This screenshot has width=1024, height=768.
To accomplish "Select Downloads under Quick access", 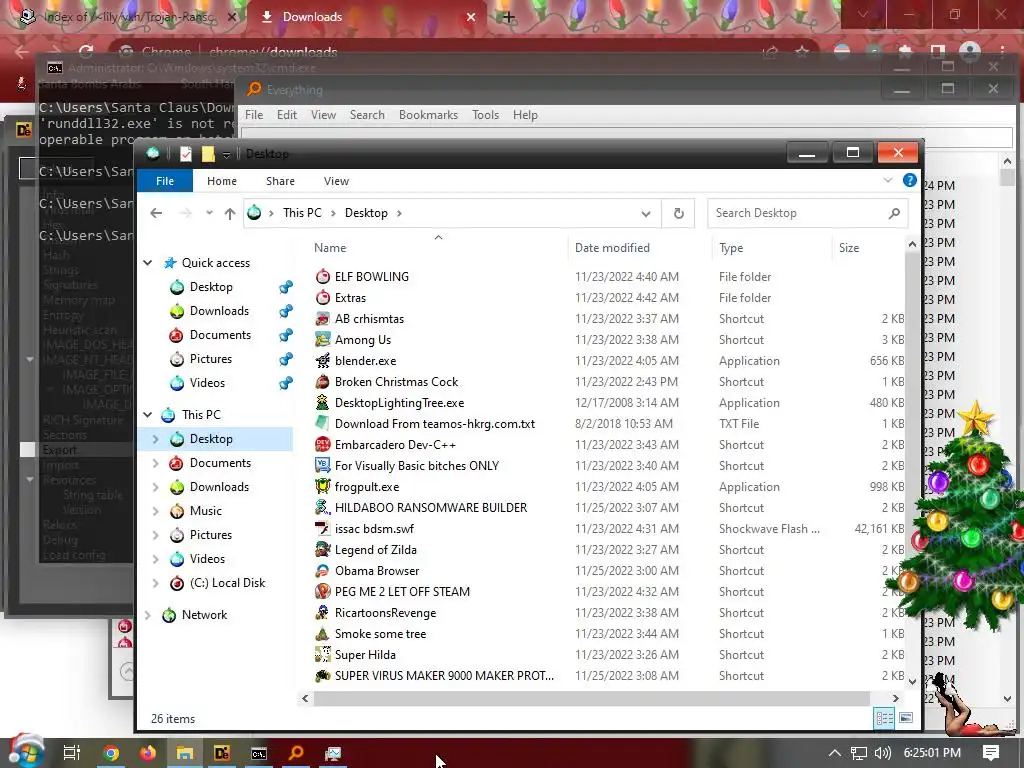I will 219,311.
